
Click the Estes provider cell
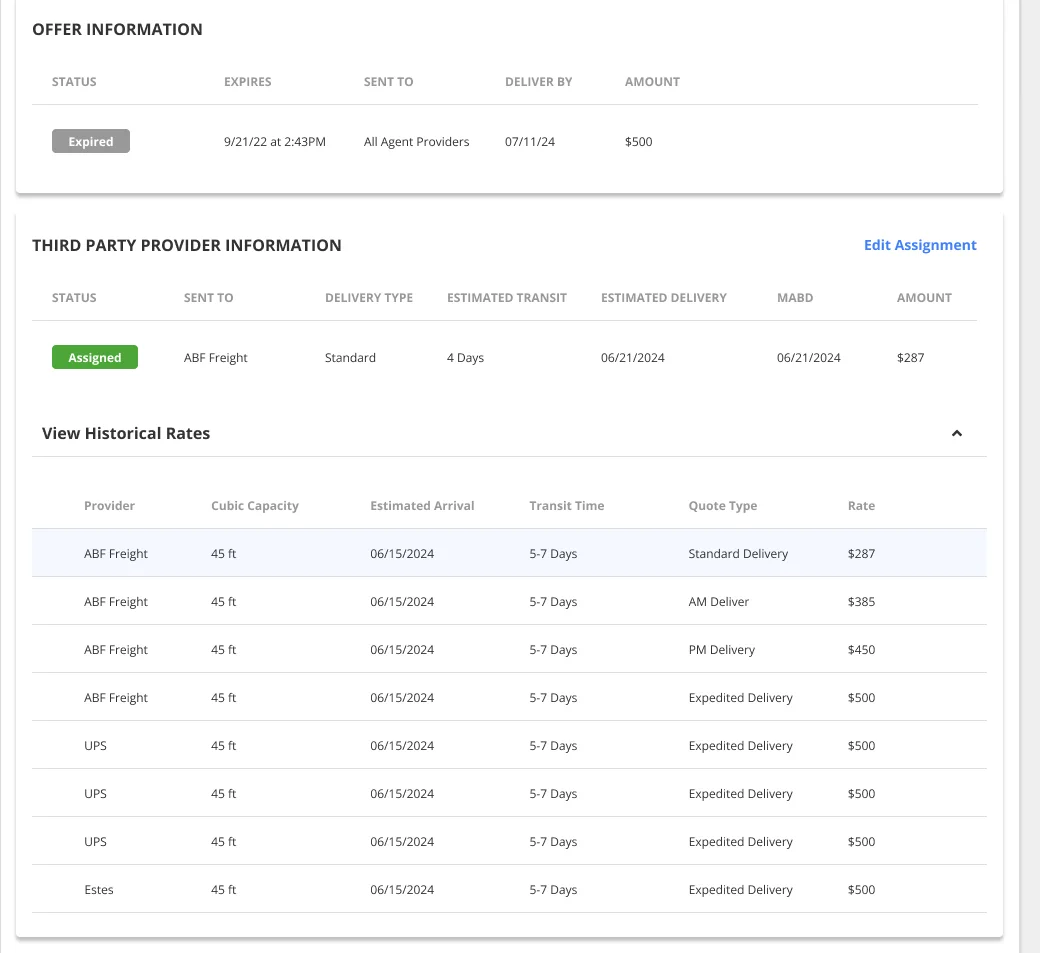tap(99, 890)
